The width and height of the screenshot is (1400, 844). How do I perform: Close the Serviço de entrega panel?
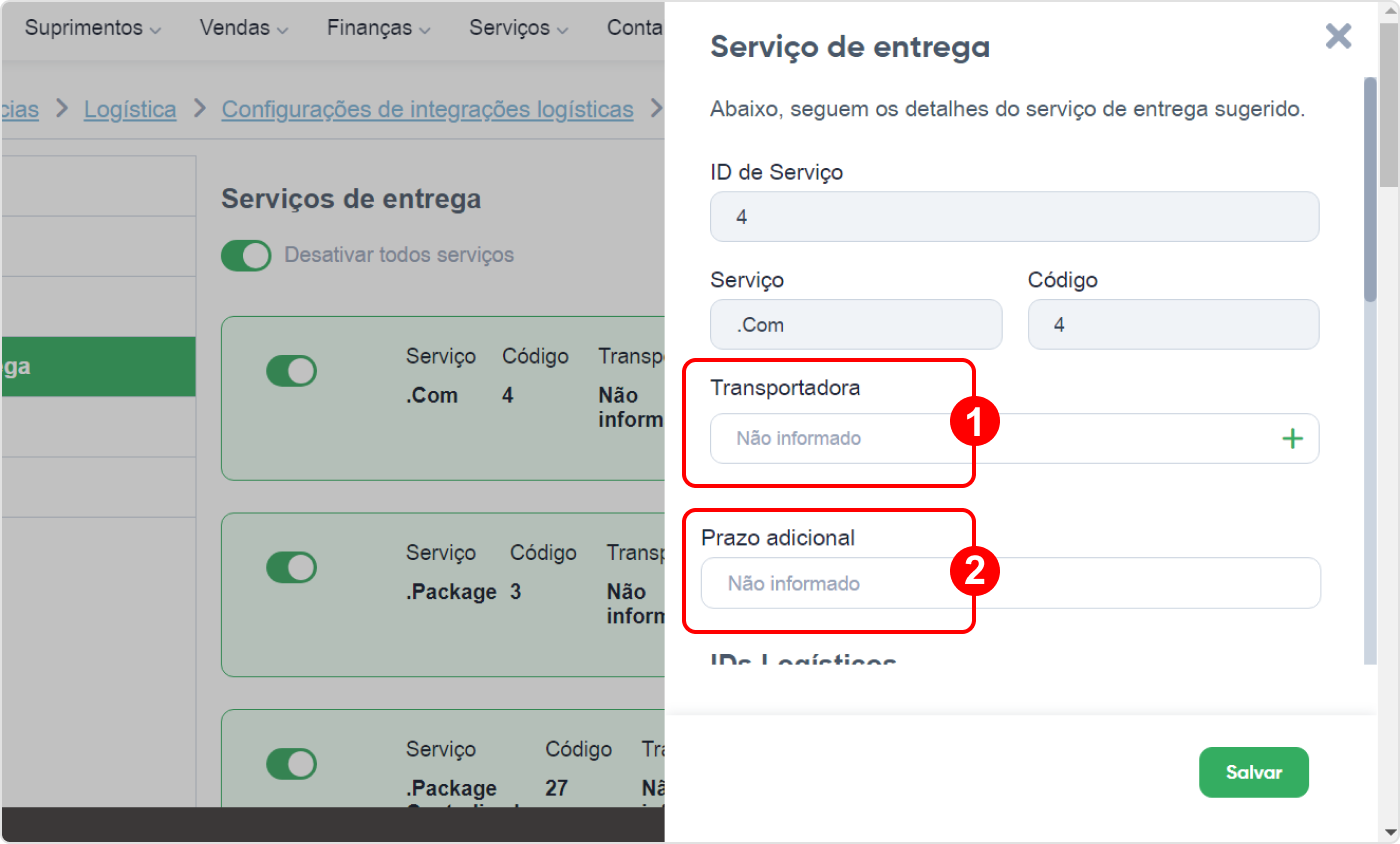(x=1338, y=37)
